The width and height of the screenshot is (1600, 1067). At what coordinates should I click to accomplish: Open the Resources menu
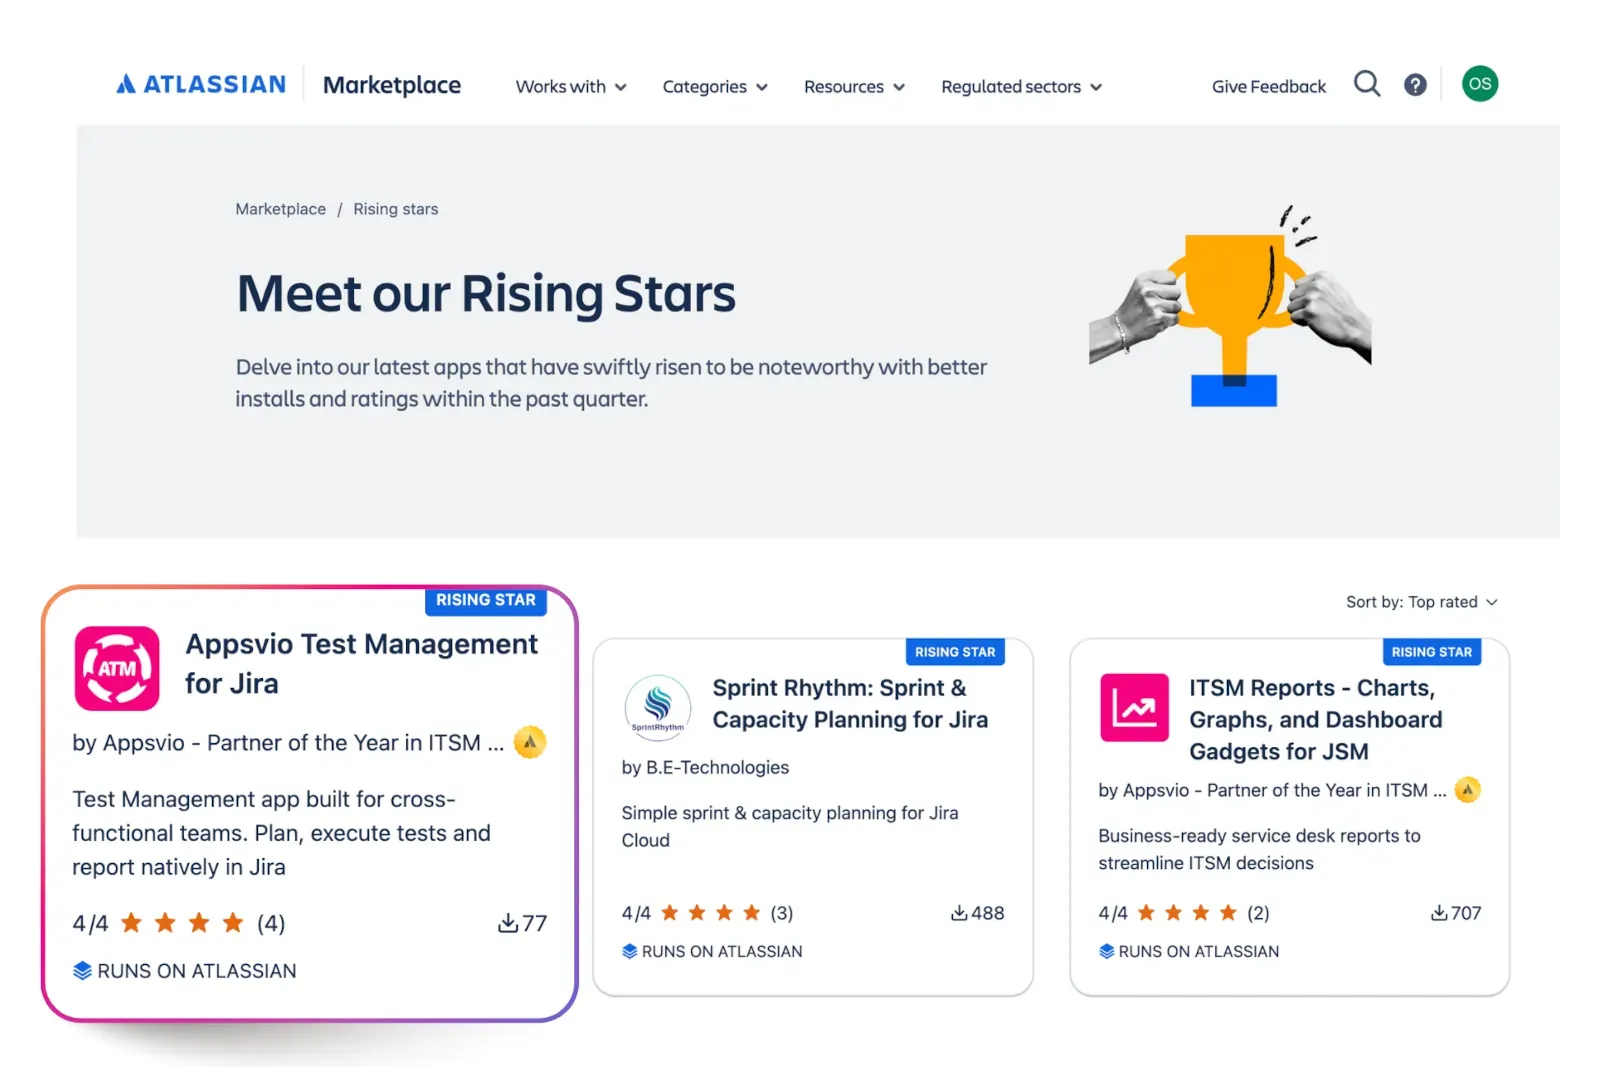(x=853, y=87)
